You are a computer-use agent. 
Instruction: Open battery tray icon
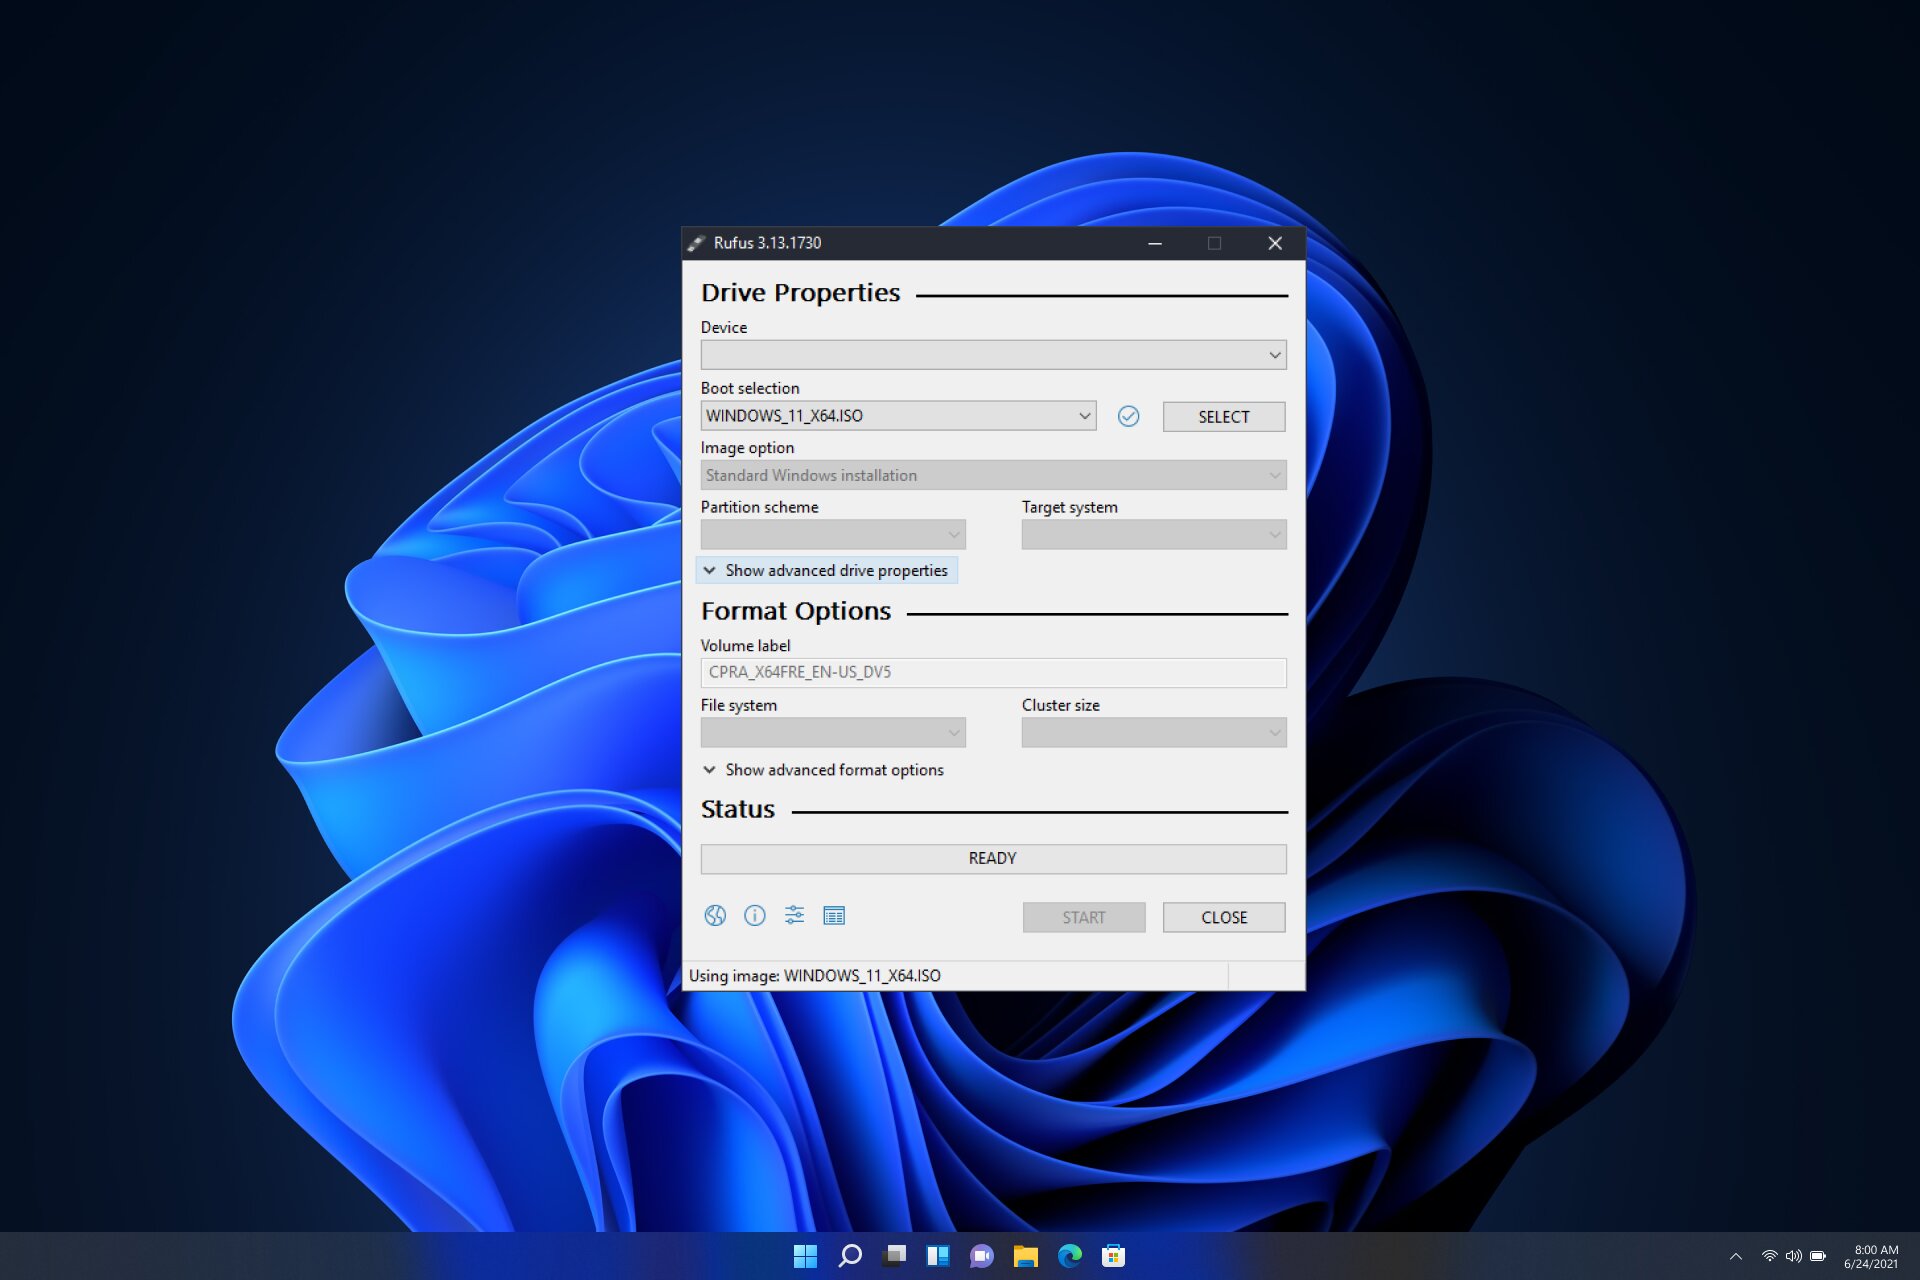tap(1818, 1256)
